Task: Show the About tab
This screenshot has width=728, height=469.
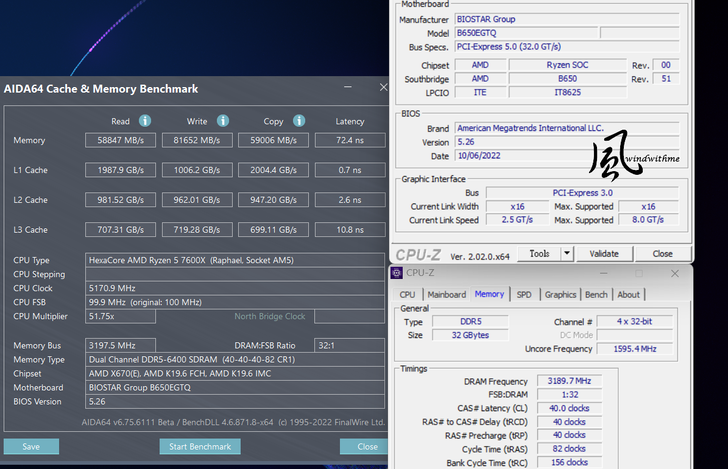Action: point(628,295)
